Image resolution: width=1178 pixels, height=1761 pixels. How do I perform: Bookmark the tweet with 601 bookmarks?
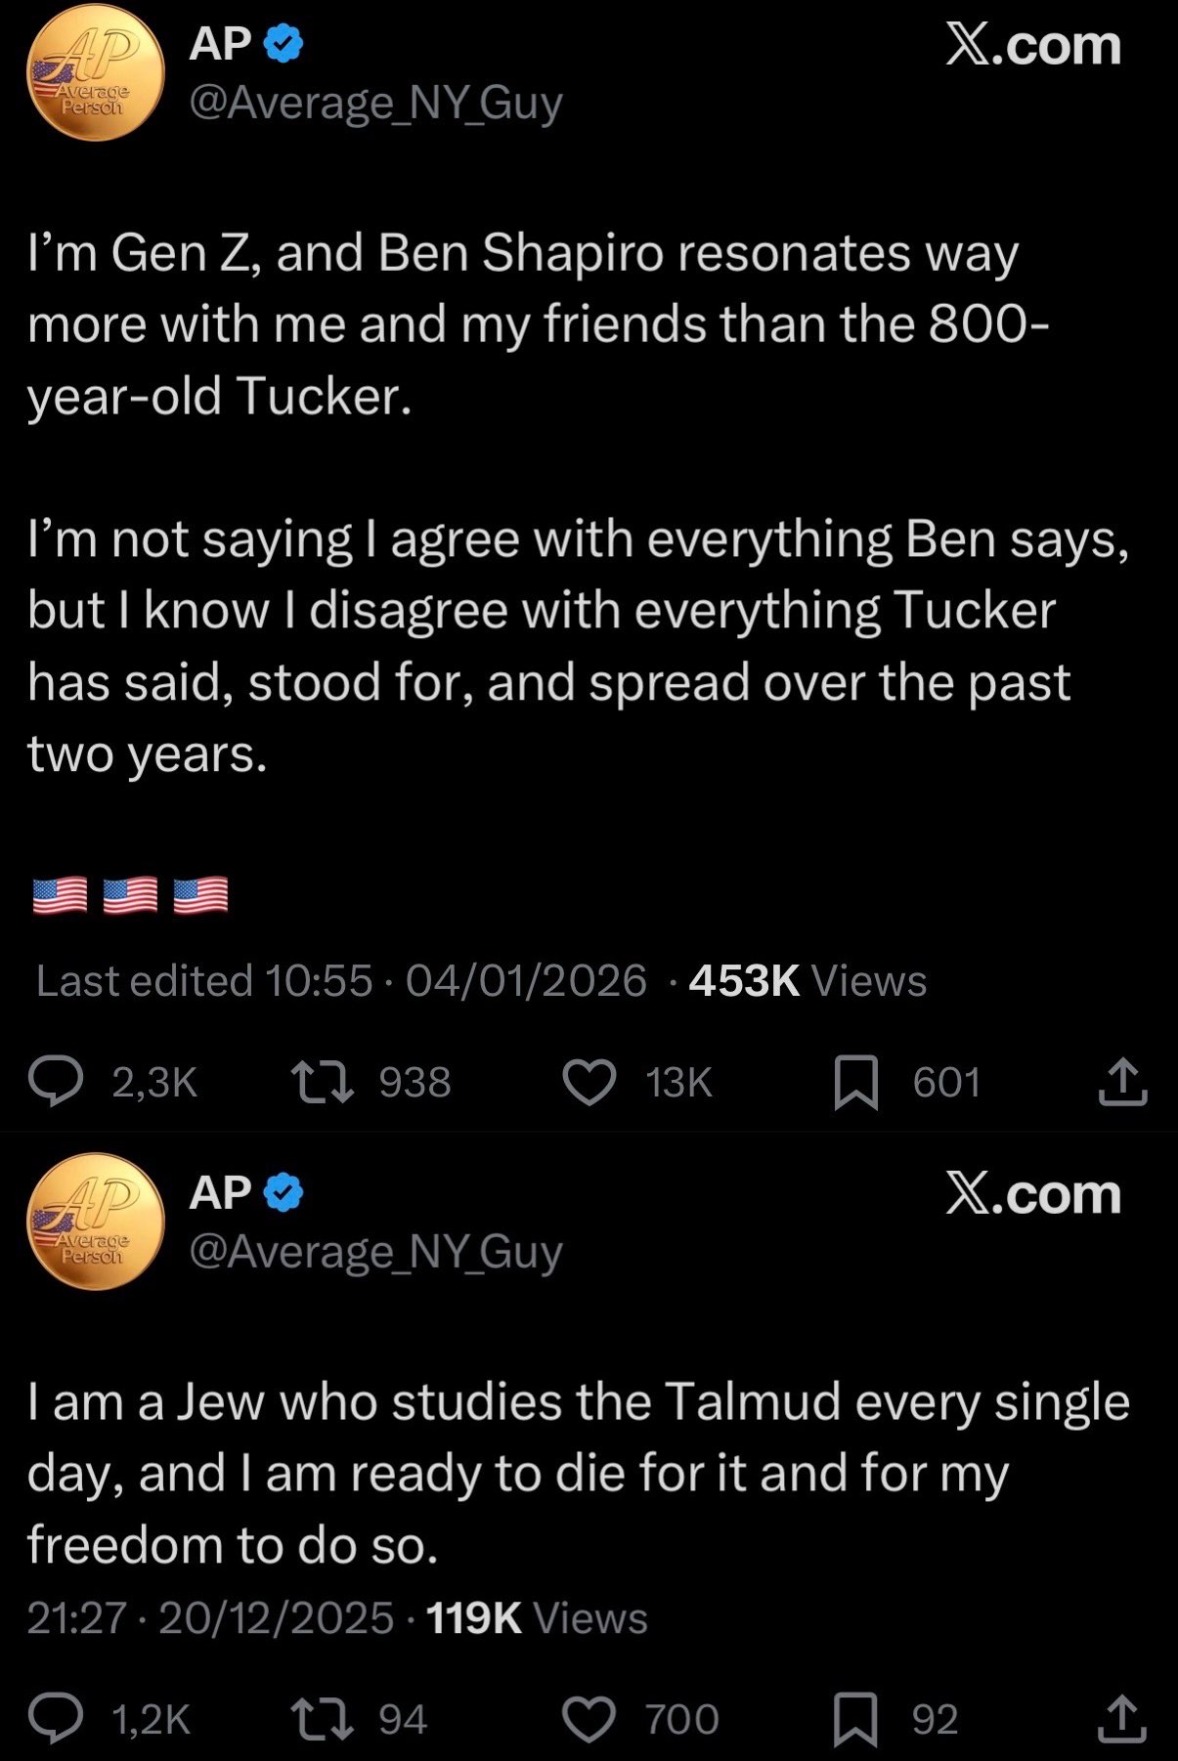(856, 1083)
